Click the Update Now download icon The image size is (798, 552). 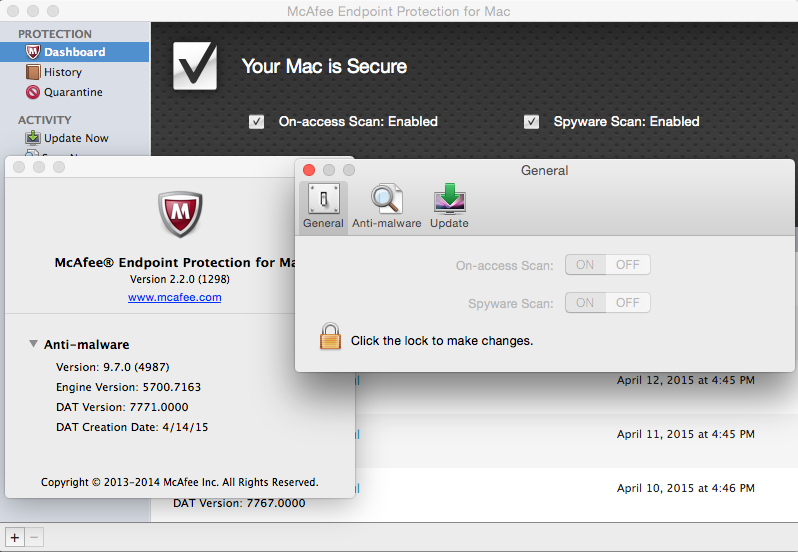(33, 138)
